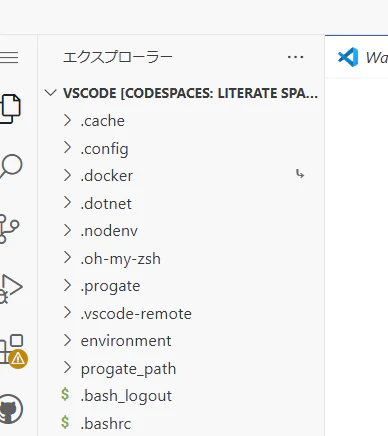
Task: Open the .bash_logout file
Action: [x=126, y=396]
